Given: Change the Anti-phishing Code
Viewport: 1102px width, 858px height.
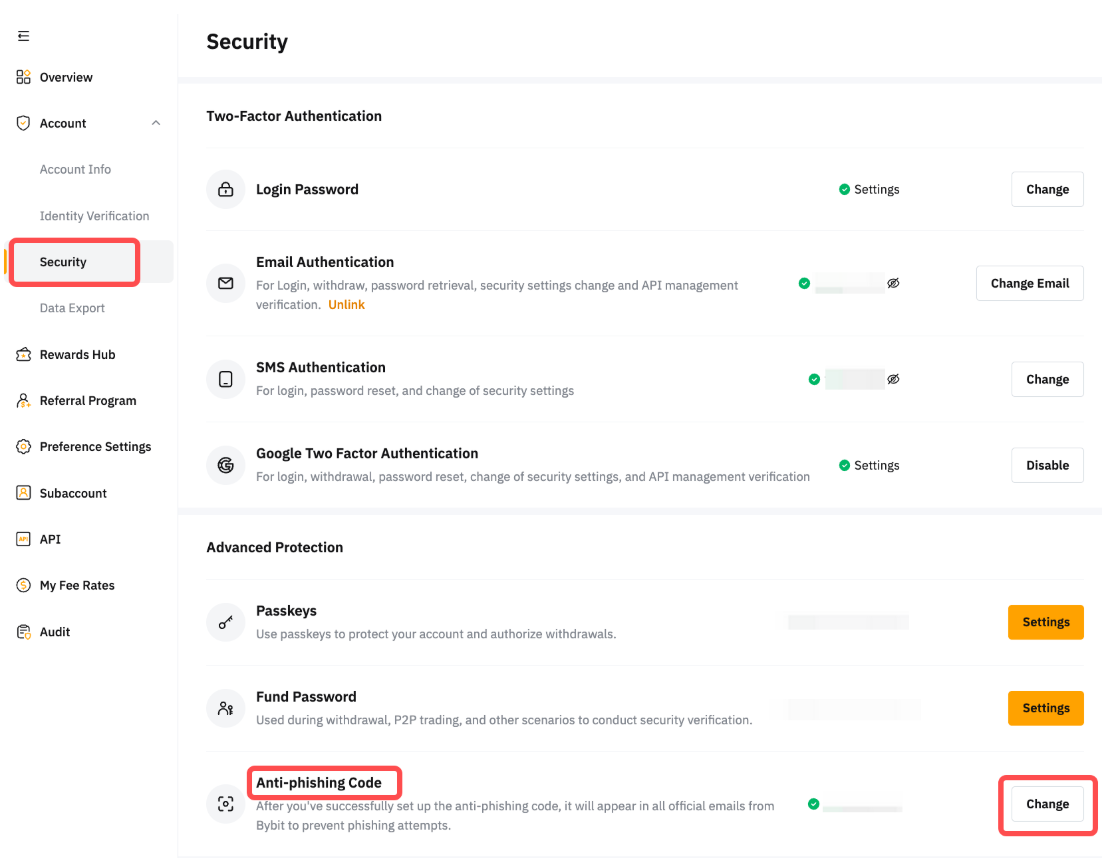Looking at the screenshot, I should [x=1047, y=804].
